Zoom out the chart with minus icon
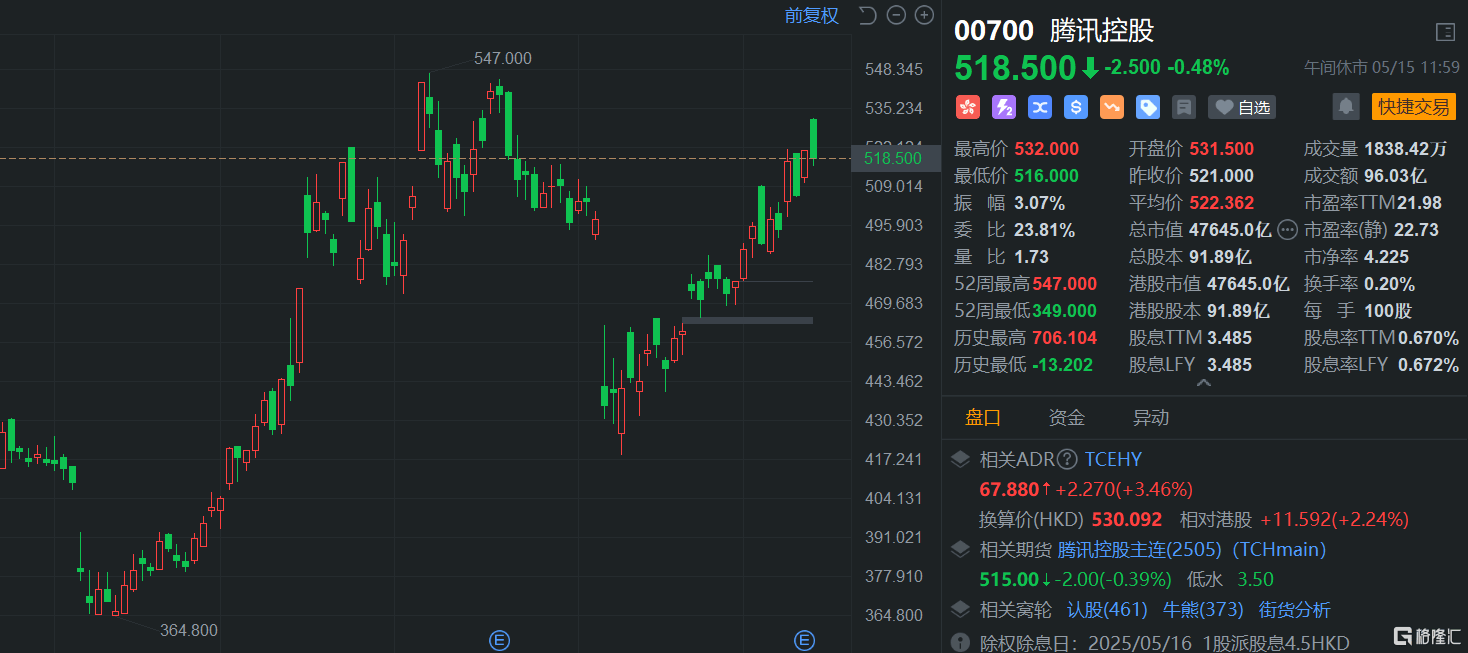This screenshot has width=1468, height=653. point(896,15)
